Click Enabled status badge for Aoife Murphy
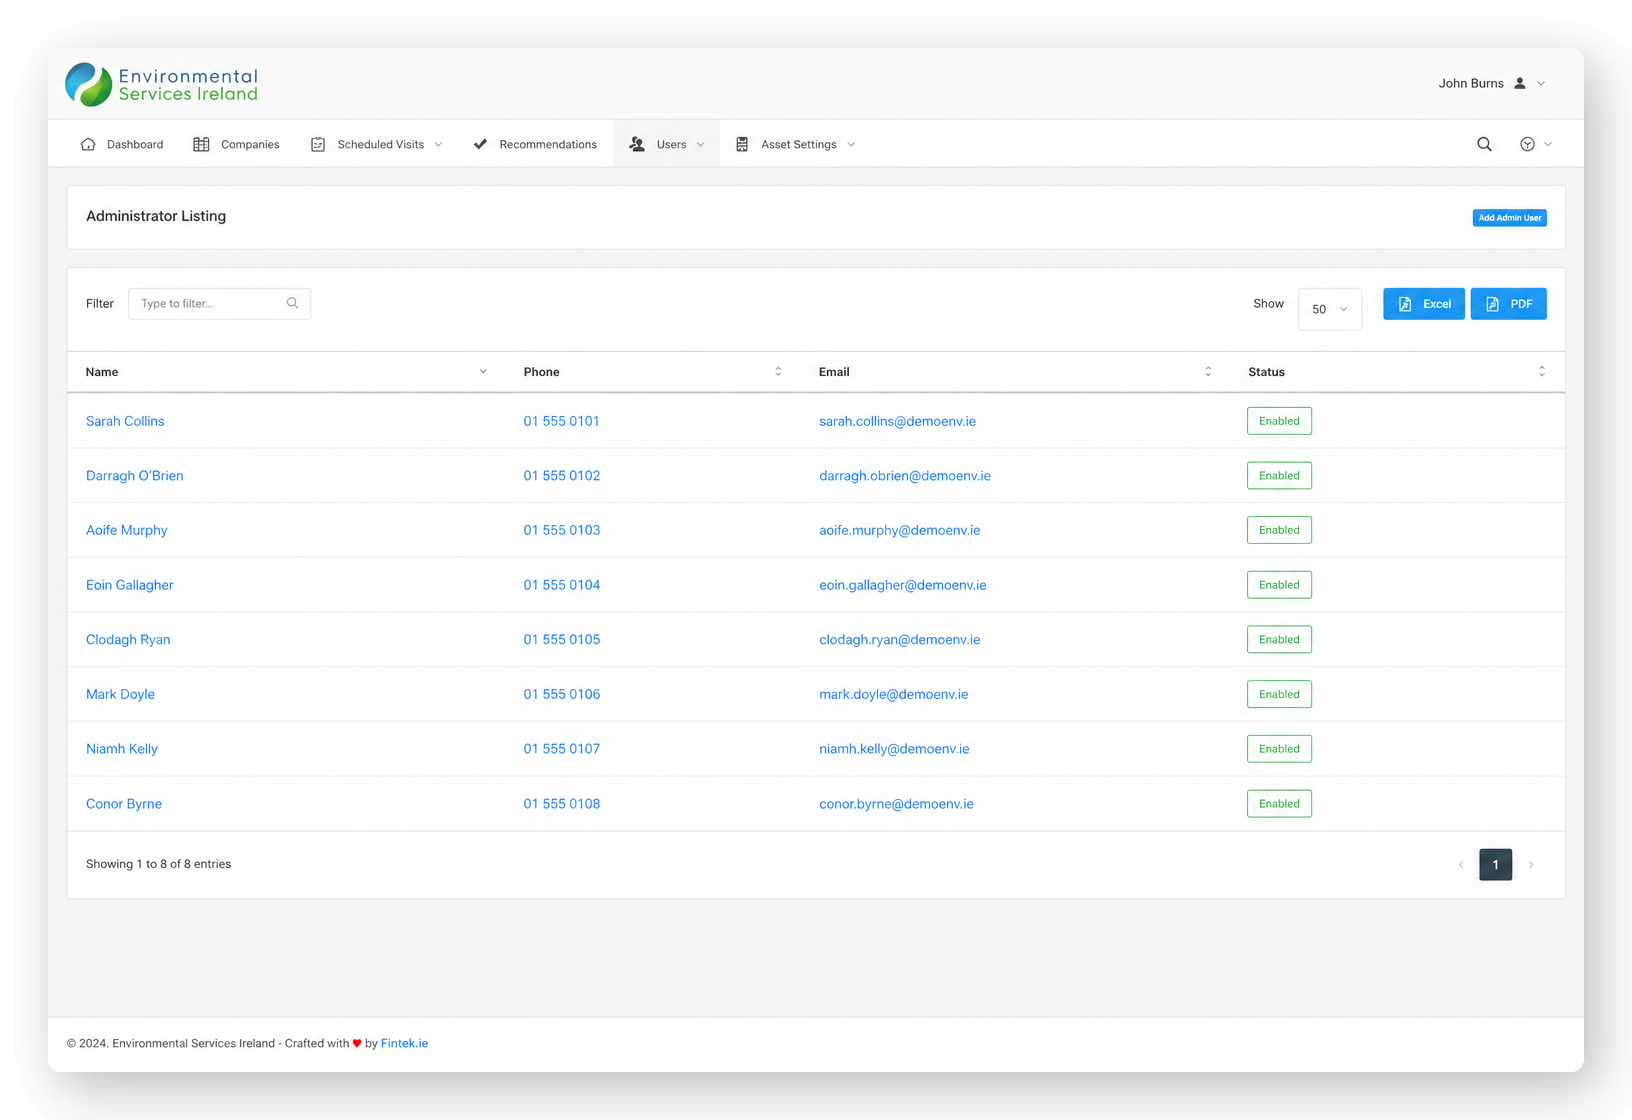This screenshot has width=1632, height=1120. [x=1279, y=530]
